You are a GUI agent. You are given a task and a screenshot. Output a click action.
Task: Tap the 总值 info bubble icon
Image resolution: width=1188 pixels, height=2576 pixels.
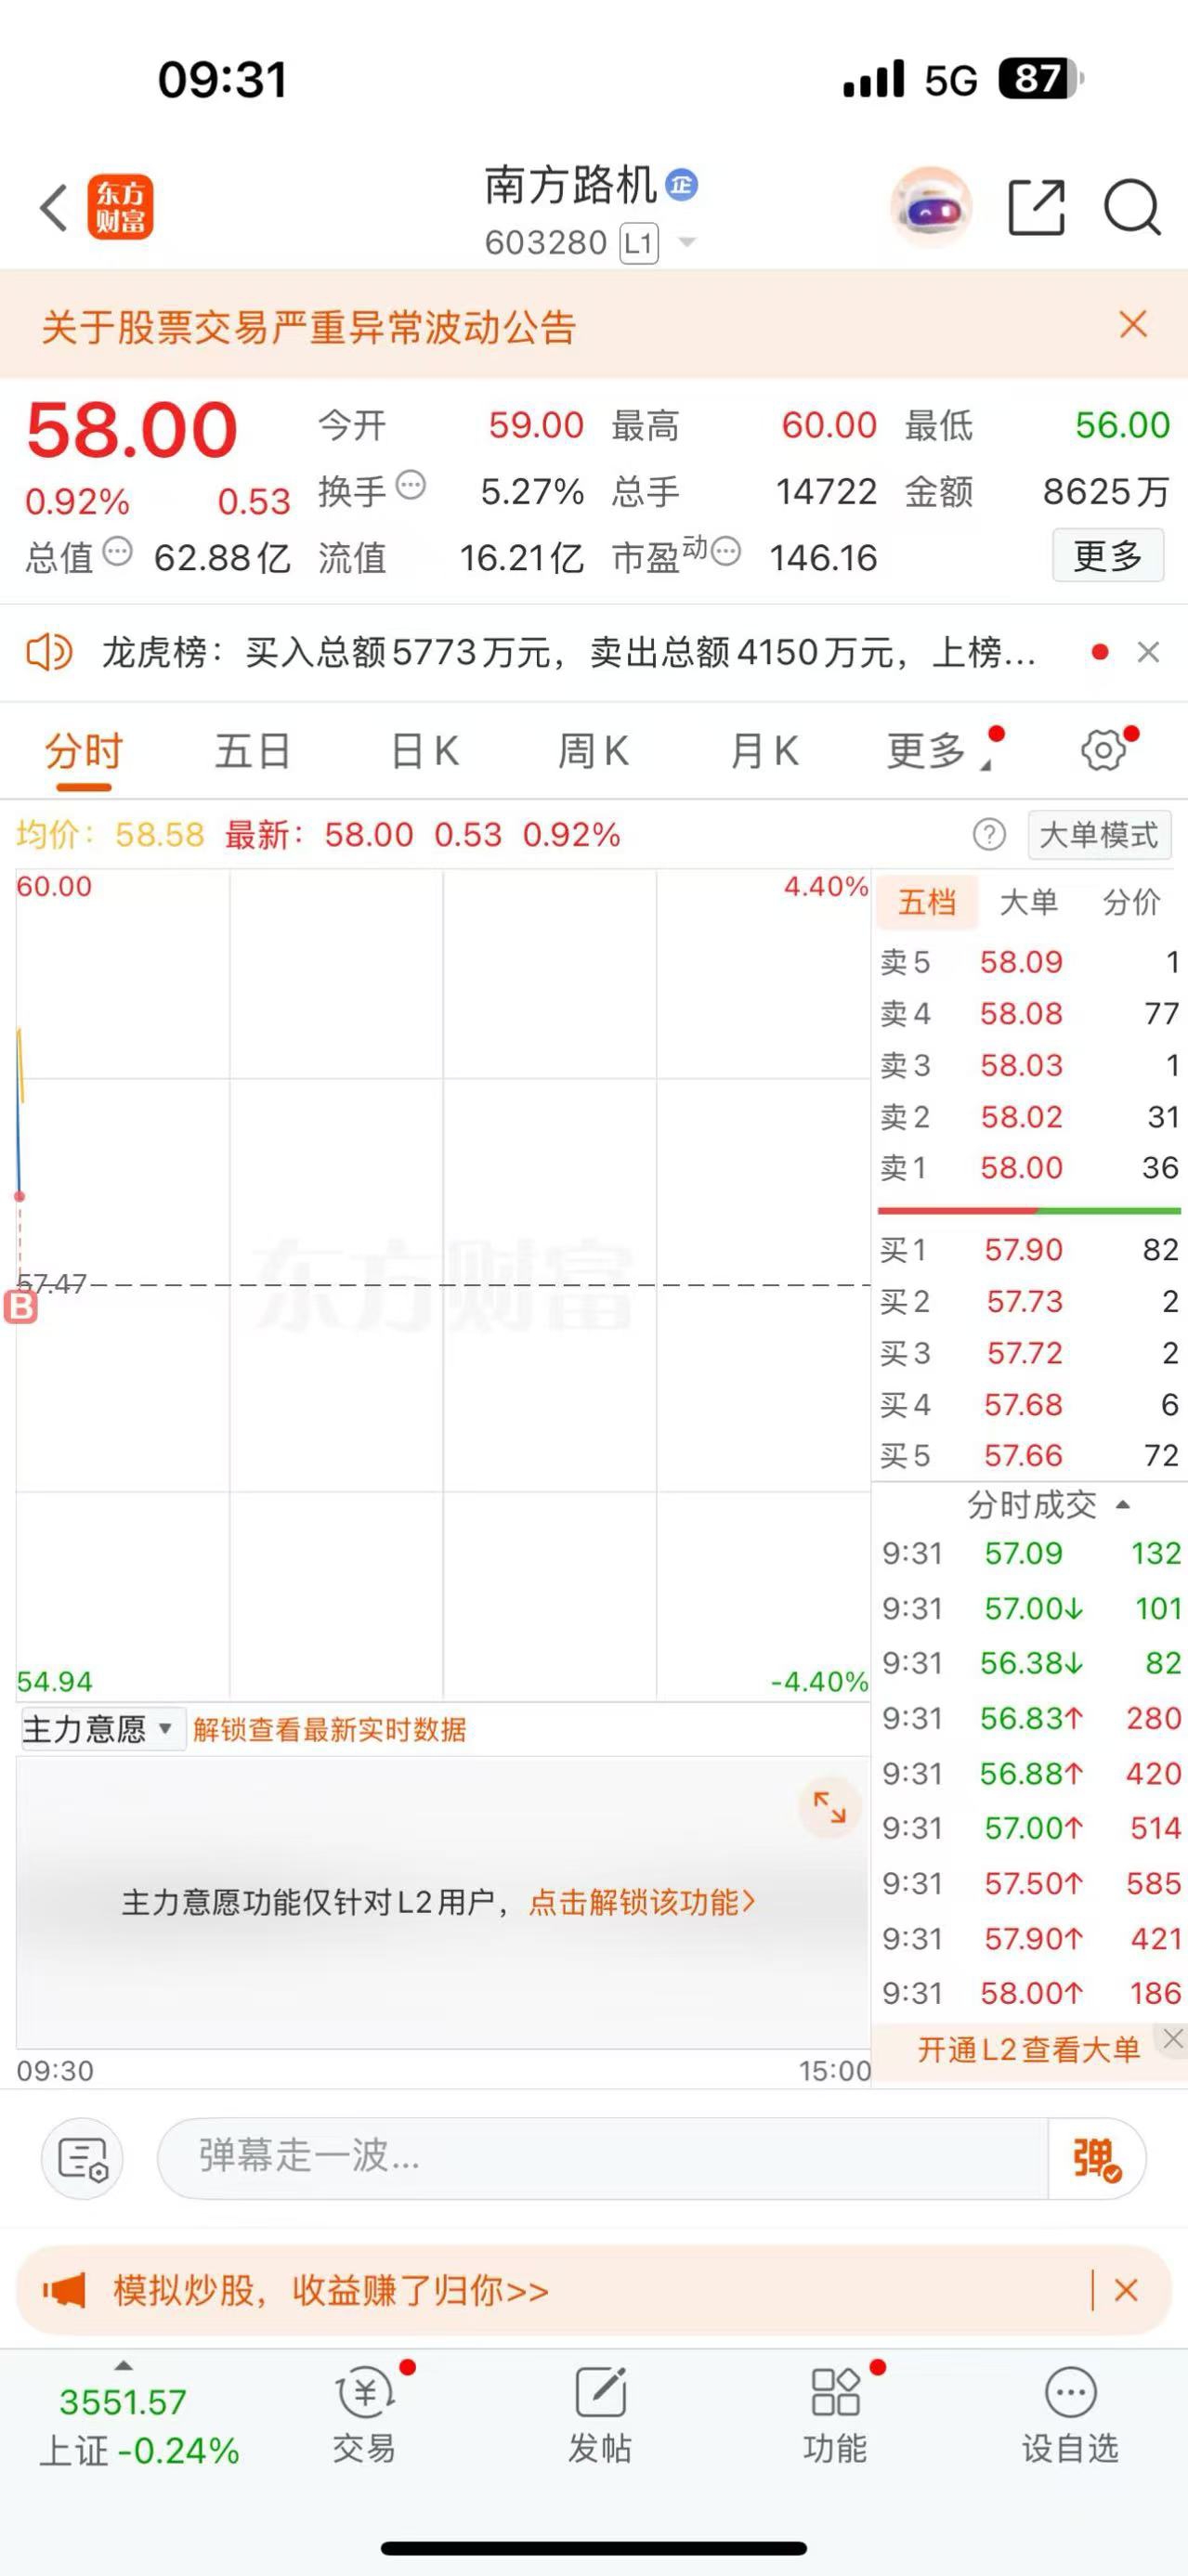pos(118,551)
